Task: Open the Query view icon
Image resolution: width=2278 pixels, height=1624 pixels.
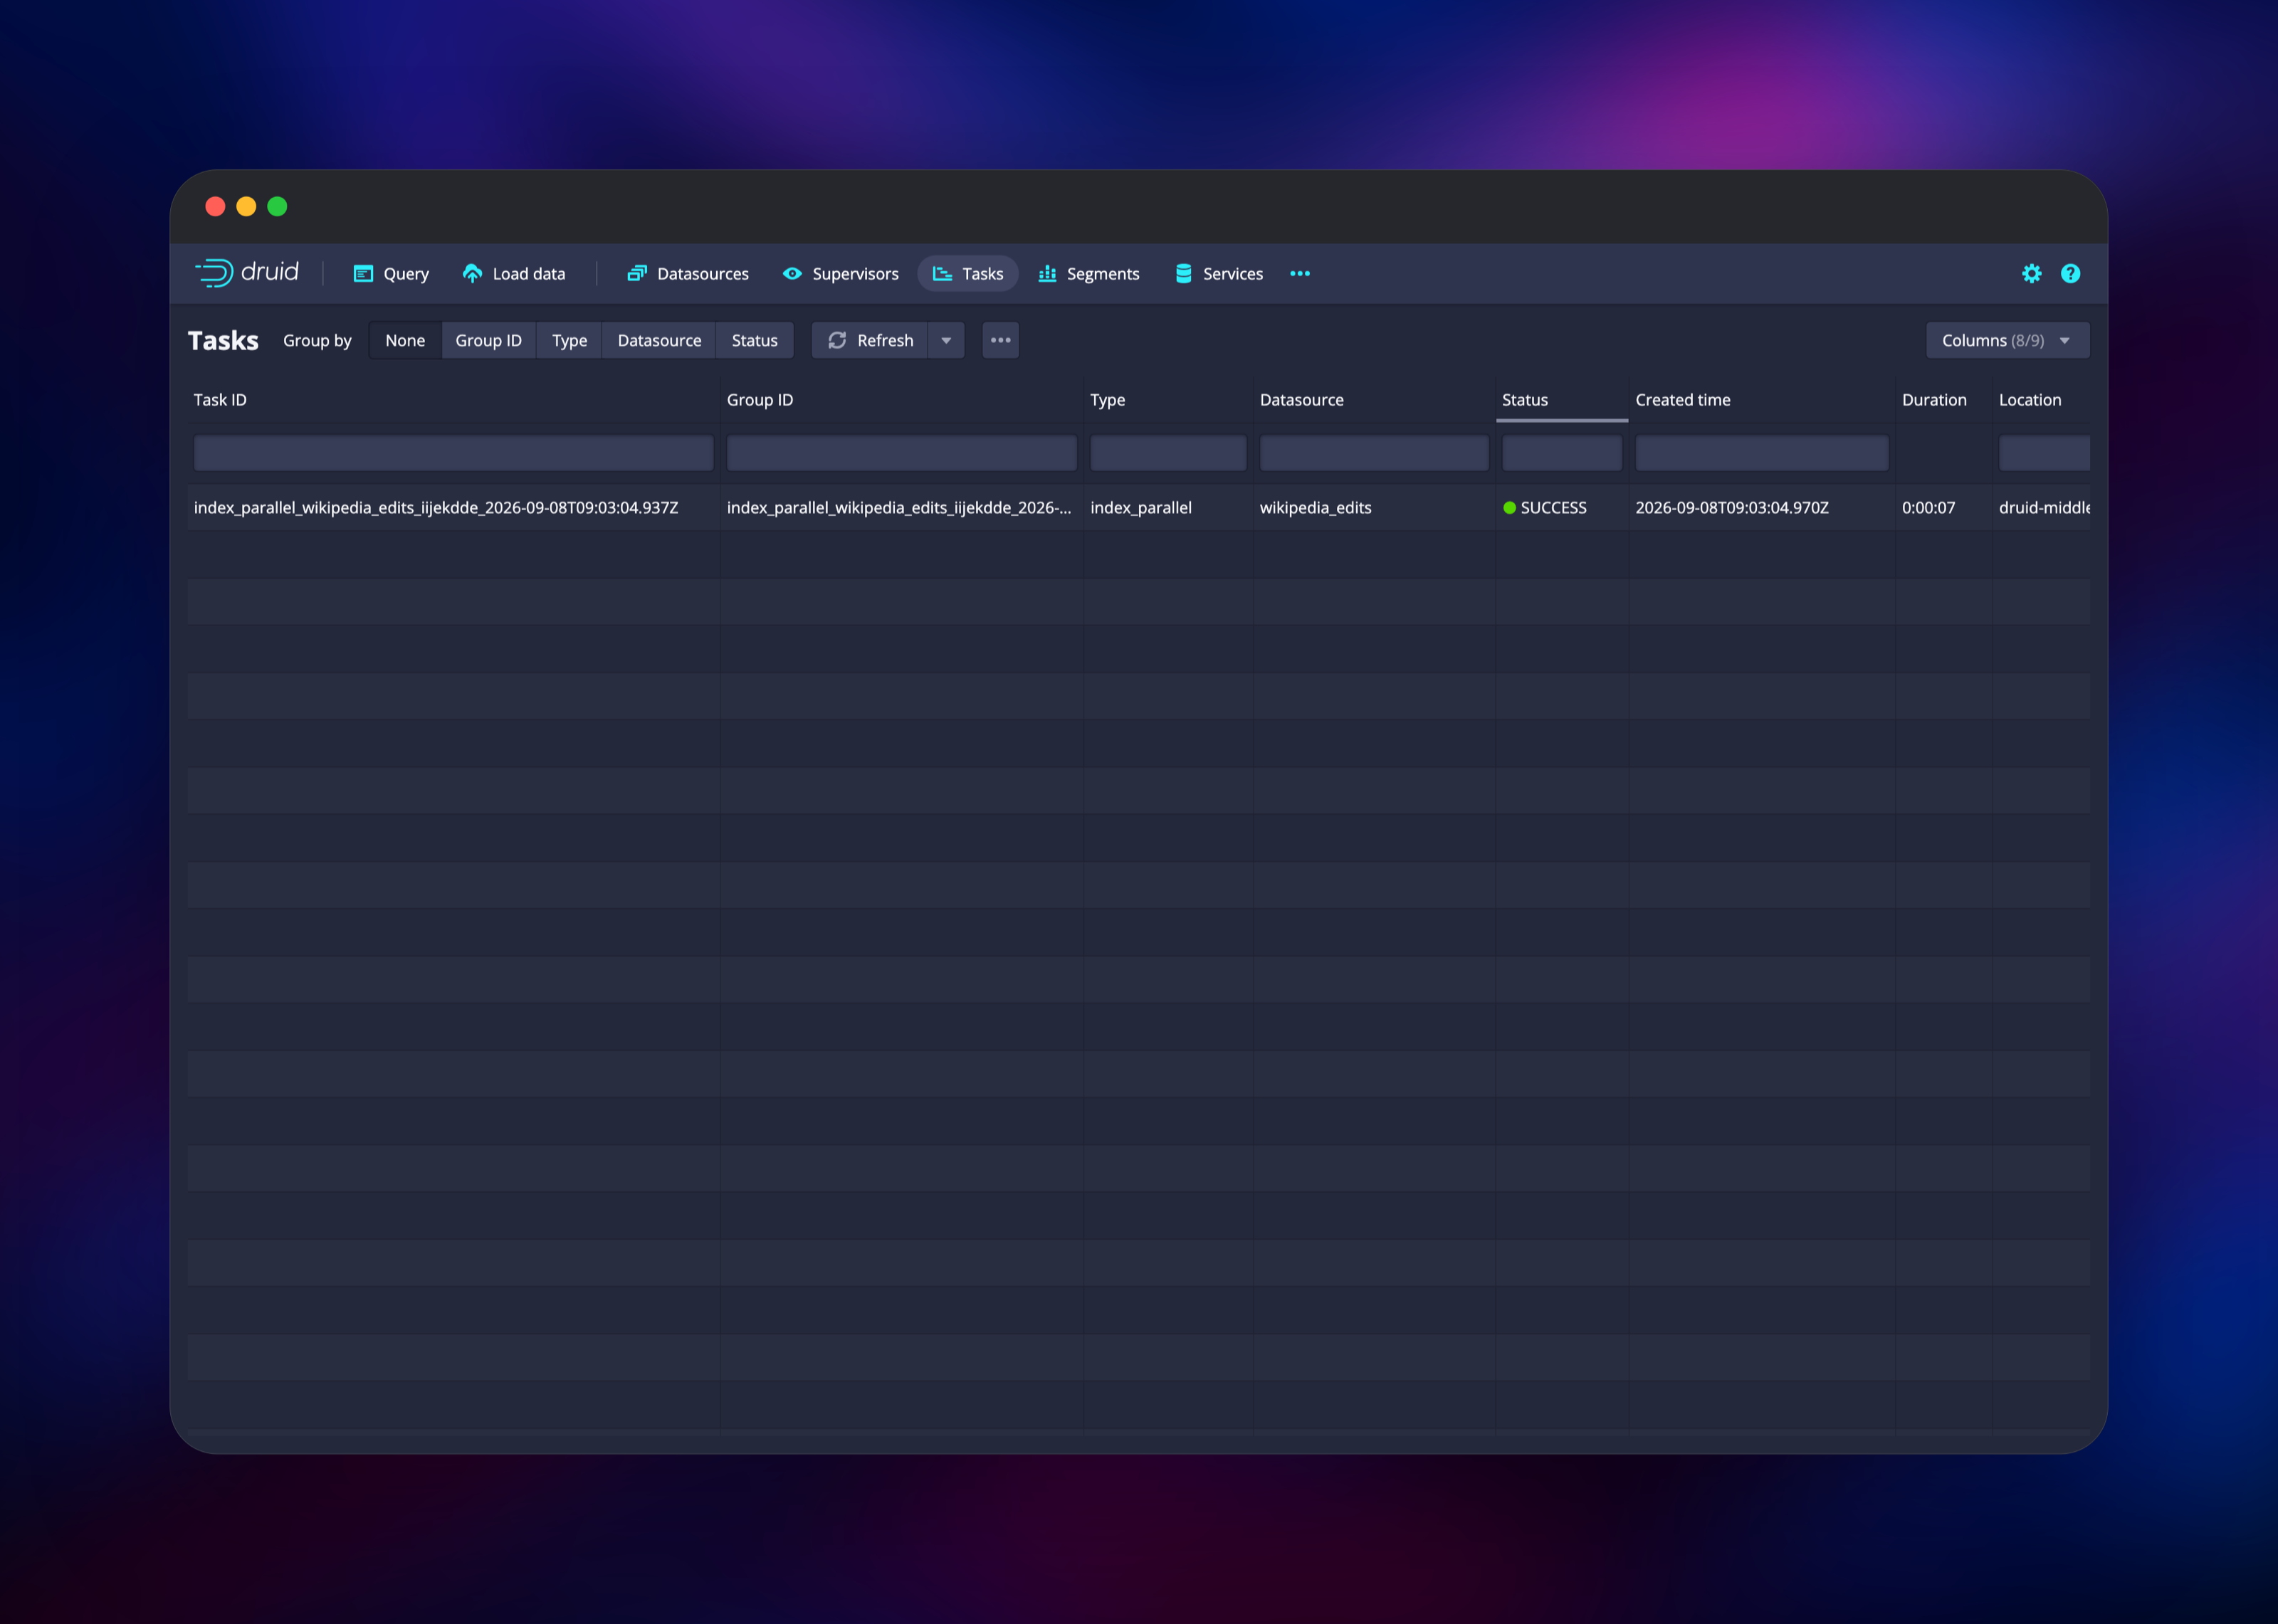Action: point(364,274)
